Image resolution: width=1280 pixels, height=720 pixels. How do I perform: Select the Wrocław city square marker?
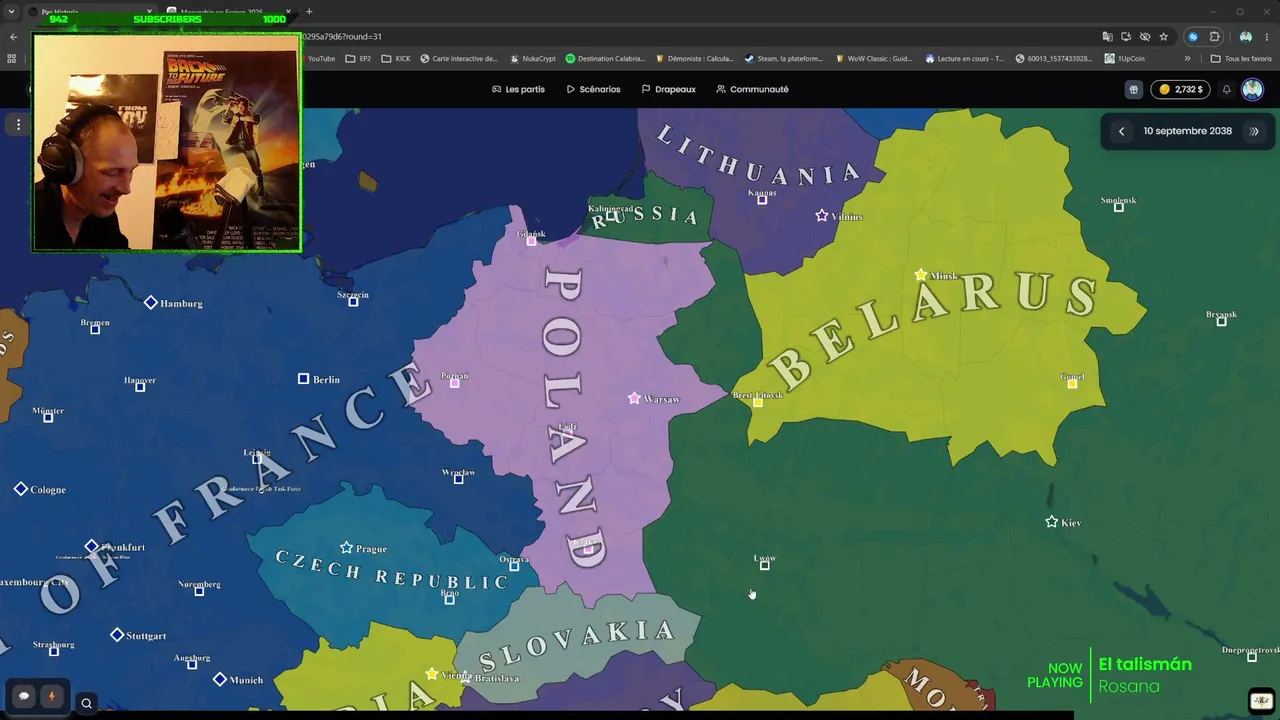(459, 479)
